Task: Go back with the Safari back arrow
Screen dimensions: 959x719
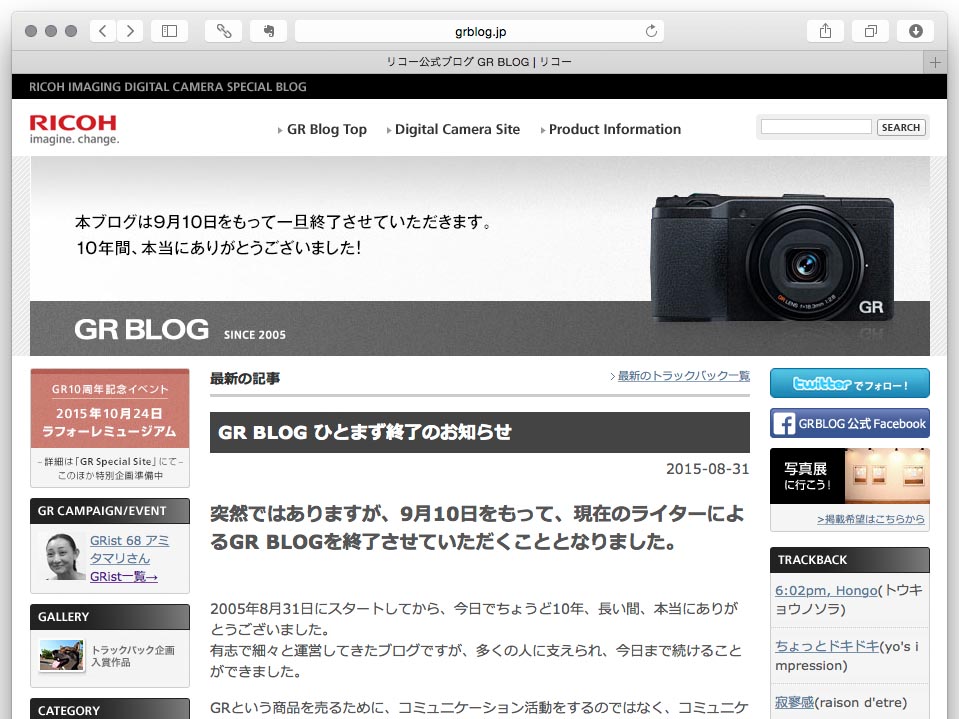Action: pyautogui.click(x=103, y=31)
